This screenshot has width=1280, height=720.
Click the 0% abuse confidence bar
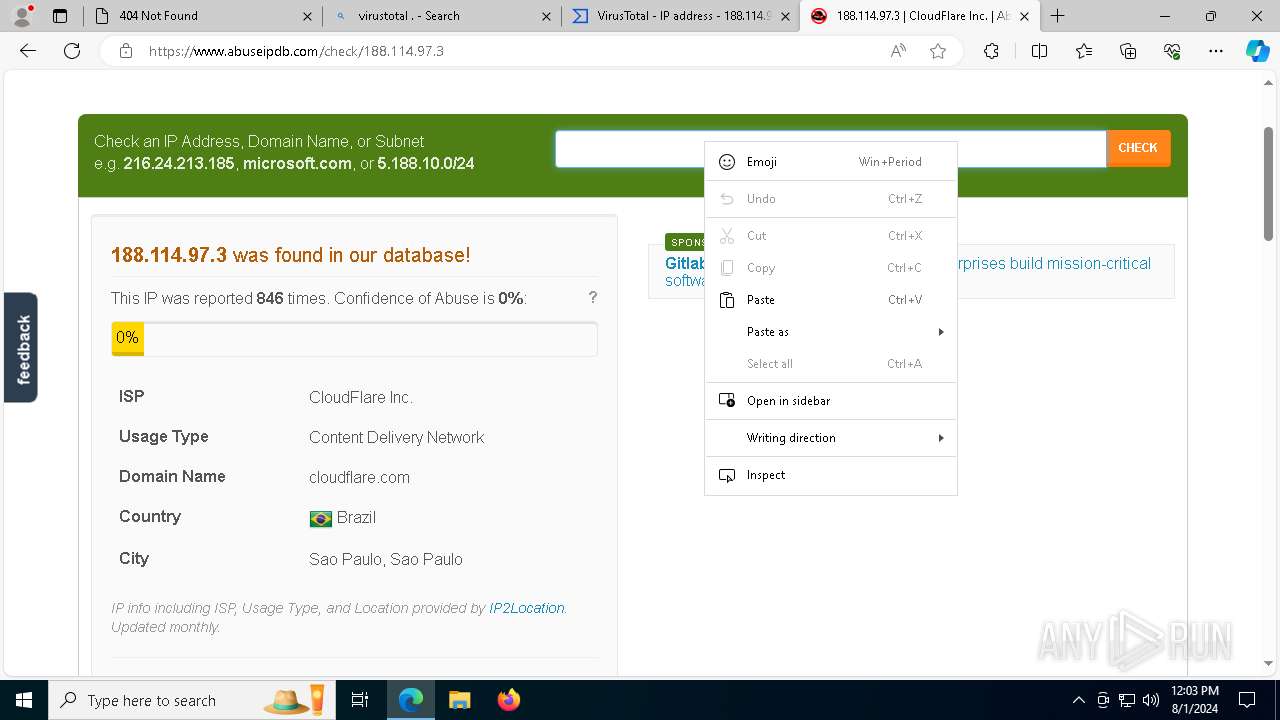(x=354, y=339)
